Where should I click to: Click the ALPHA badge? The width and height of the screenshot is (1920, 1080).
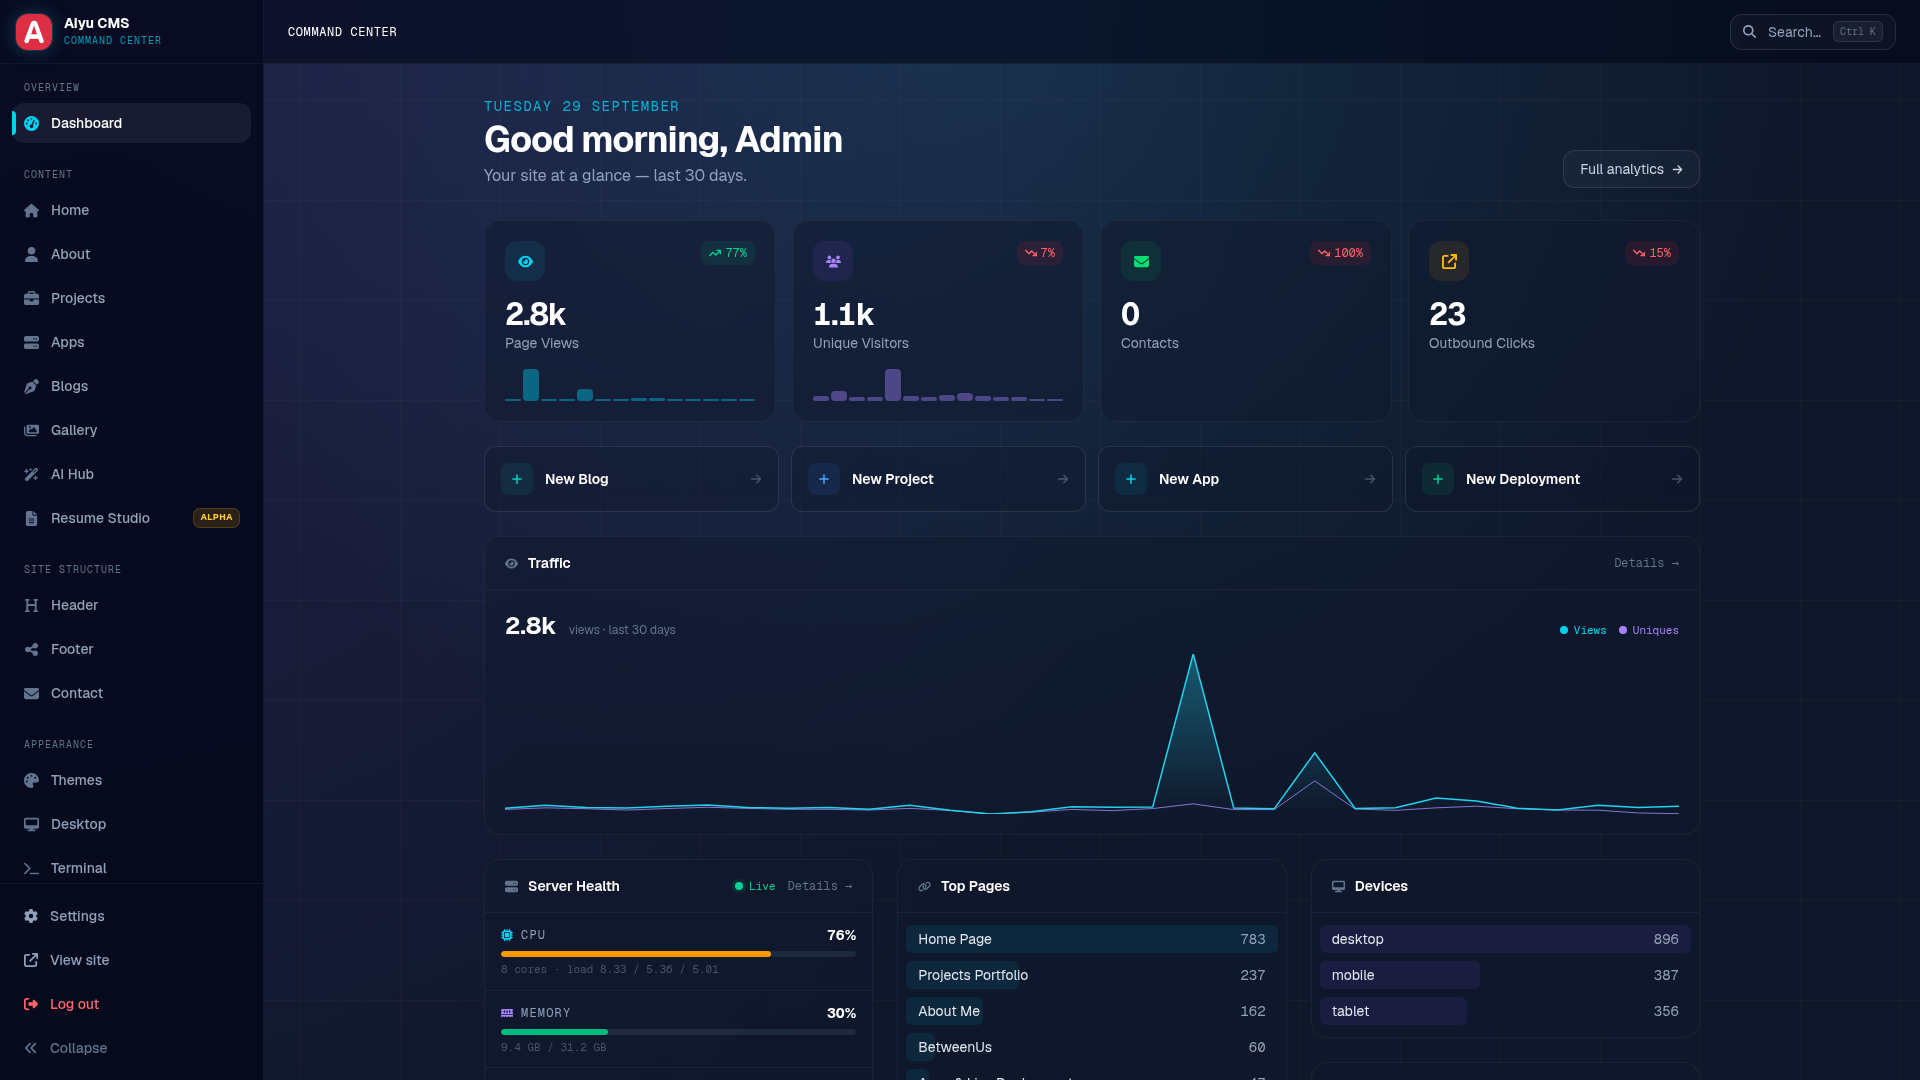click(216, 518)
